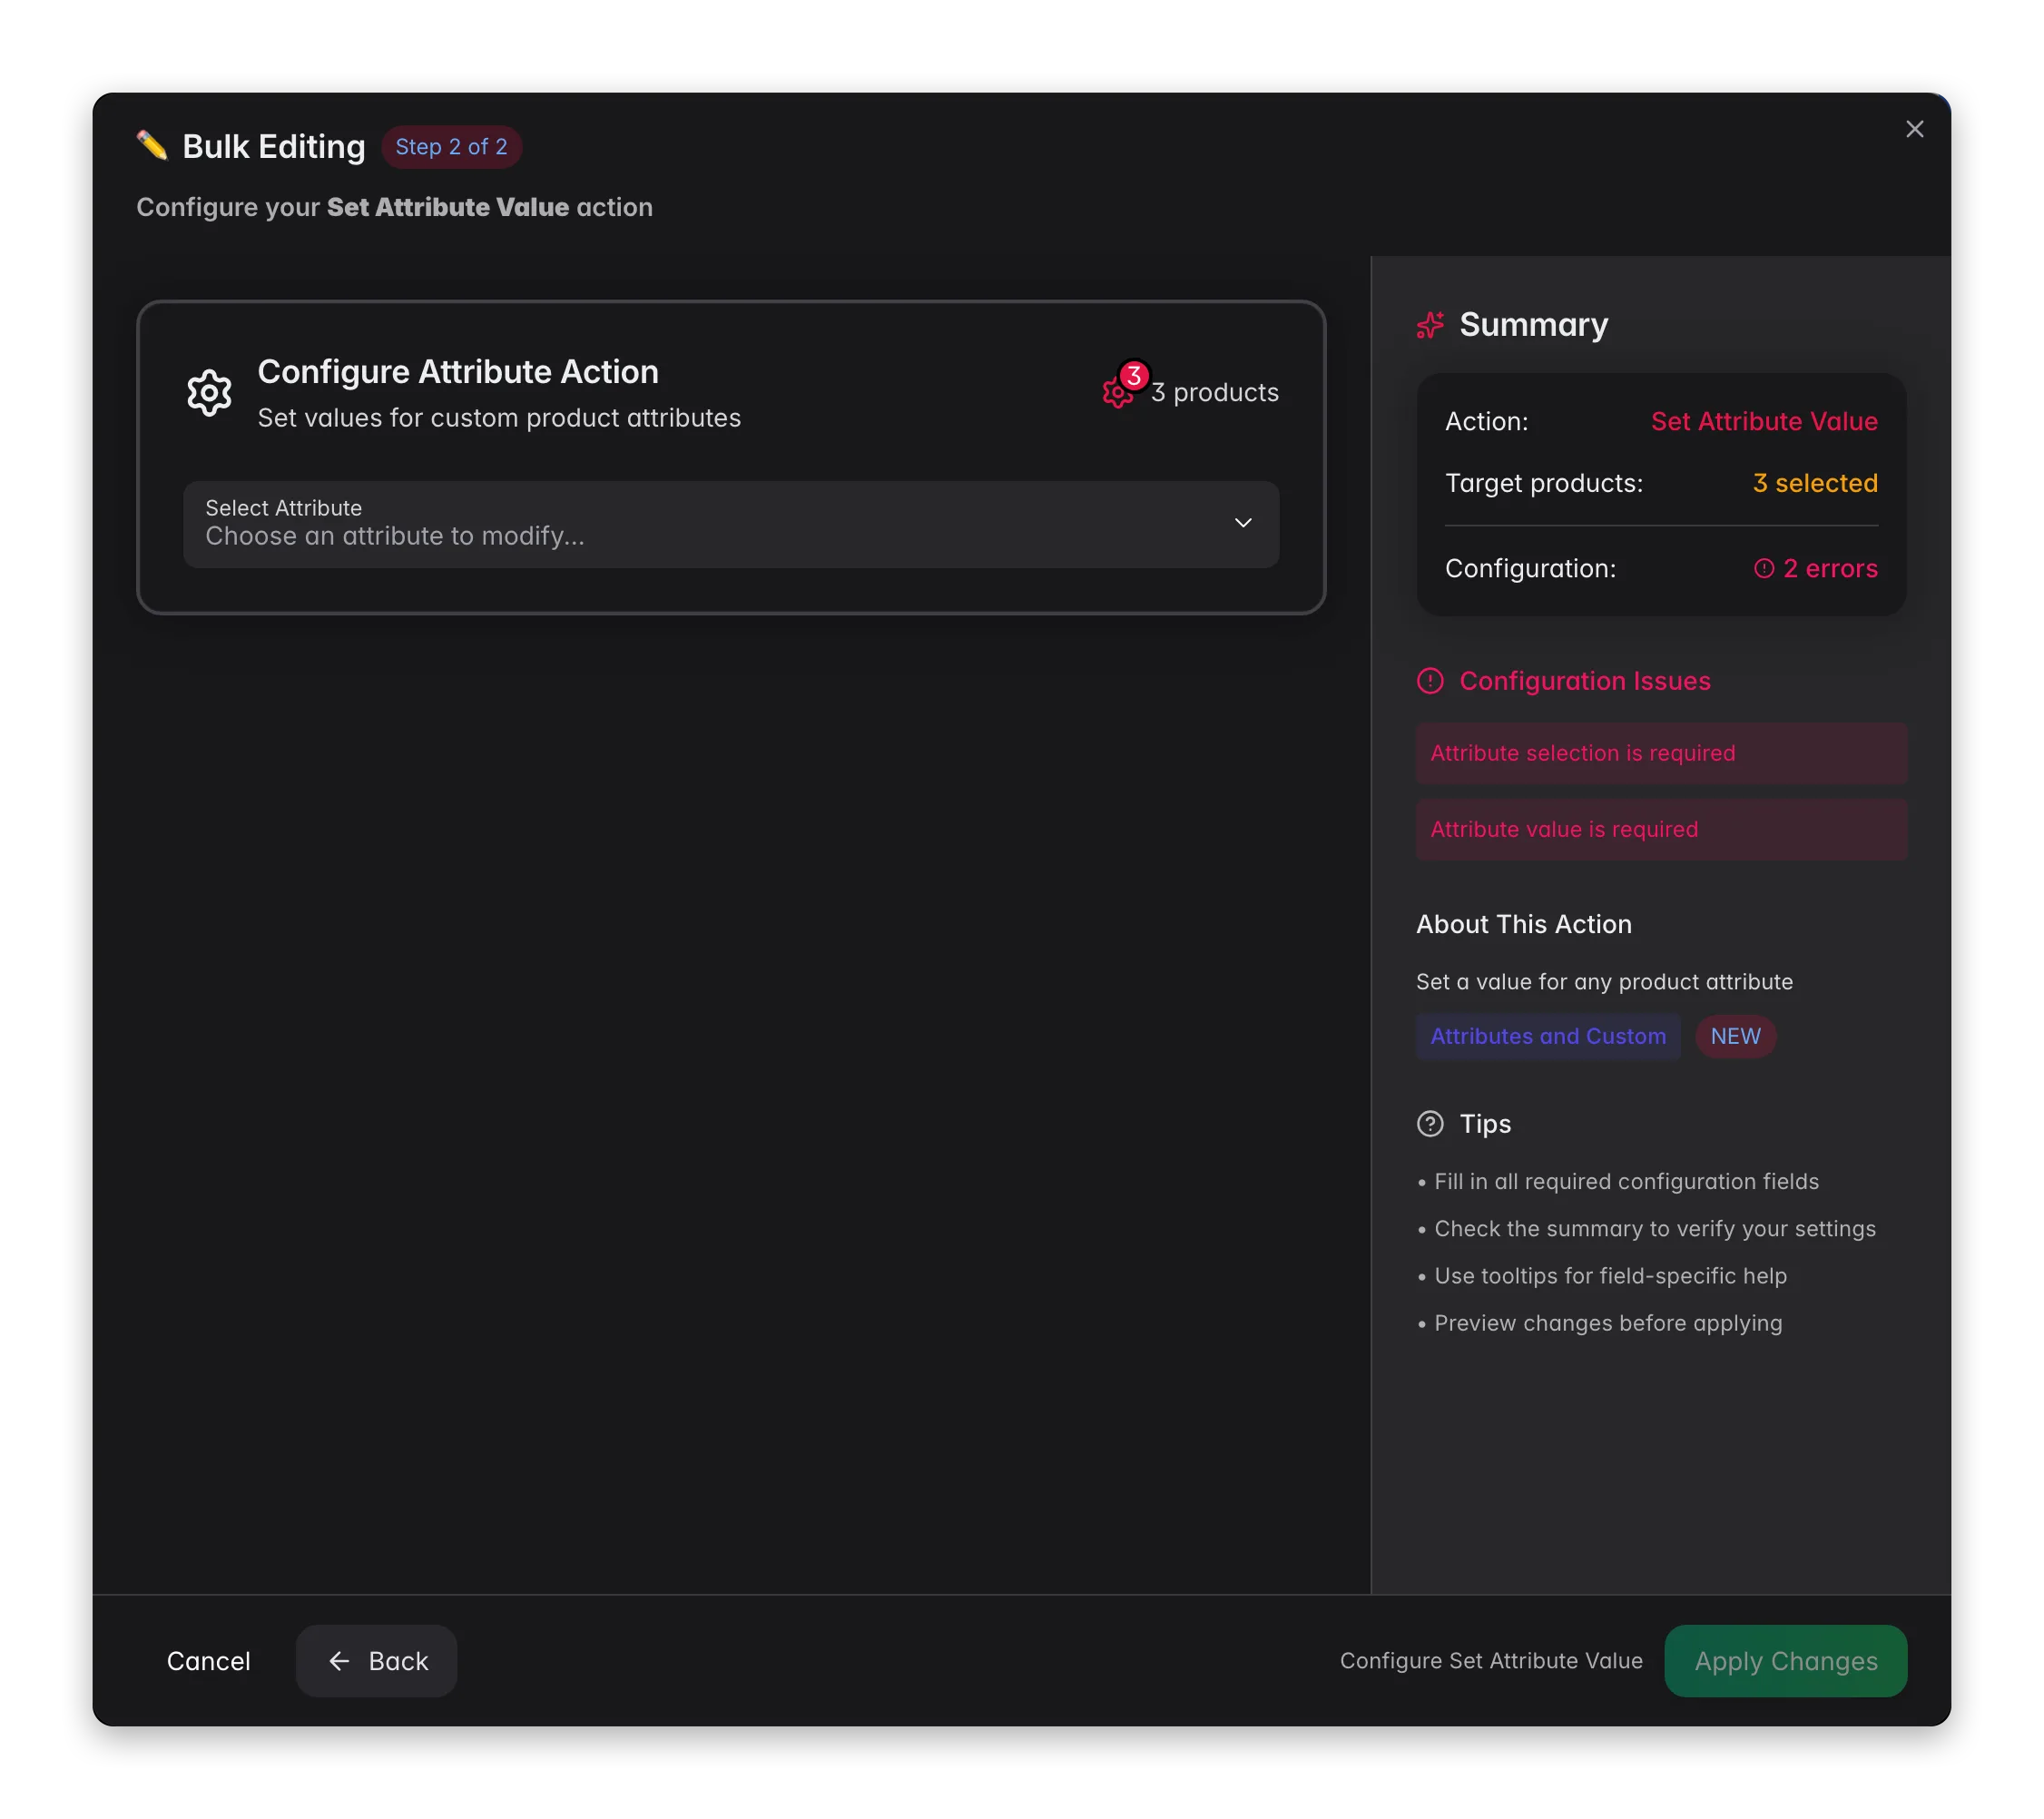Image resolution: width=2044 pixels, height=1819 pixels.
Task: Click the '2 errors' configuration status
Action: click(x=1815, y=568)
